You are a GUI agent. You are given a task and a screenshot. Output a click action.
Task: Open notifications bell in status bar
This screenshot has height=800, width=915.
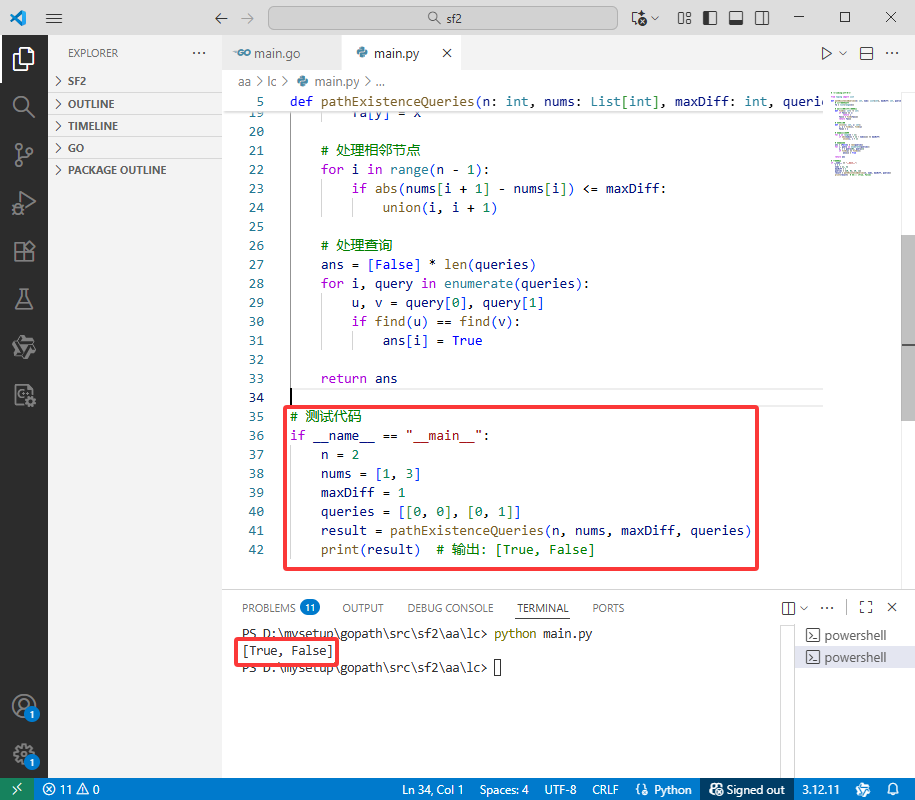click(893, 789)
